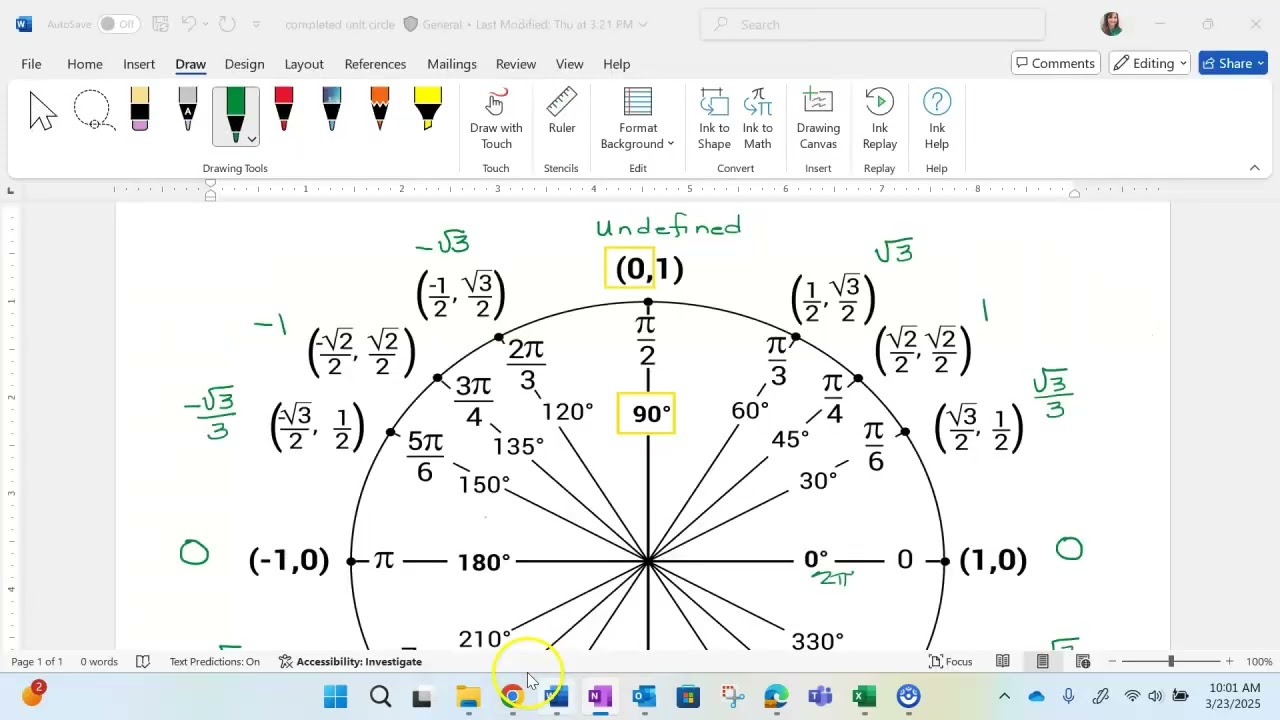Activate the Lasso Select tool
This screenshot has height=720, width=1280.
93,111
